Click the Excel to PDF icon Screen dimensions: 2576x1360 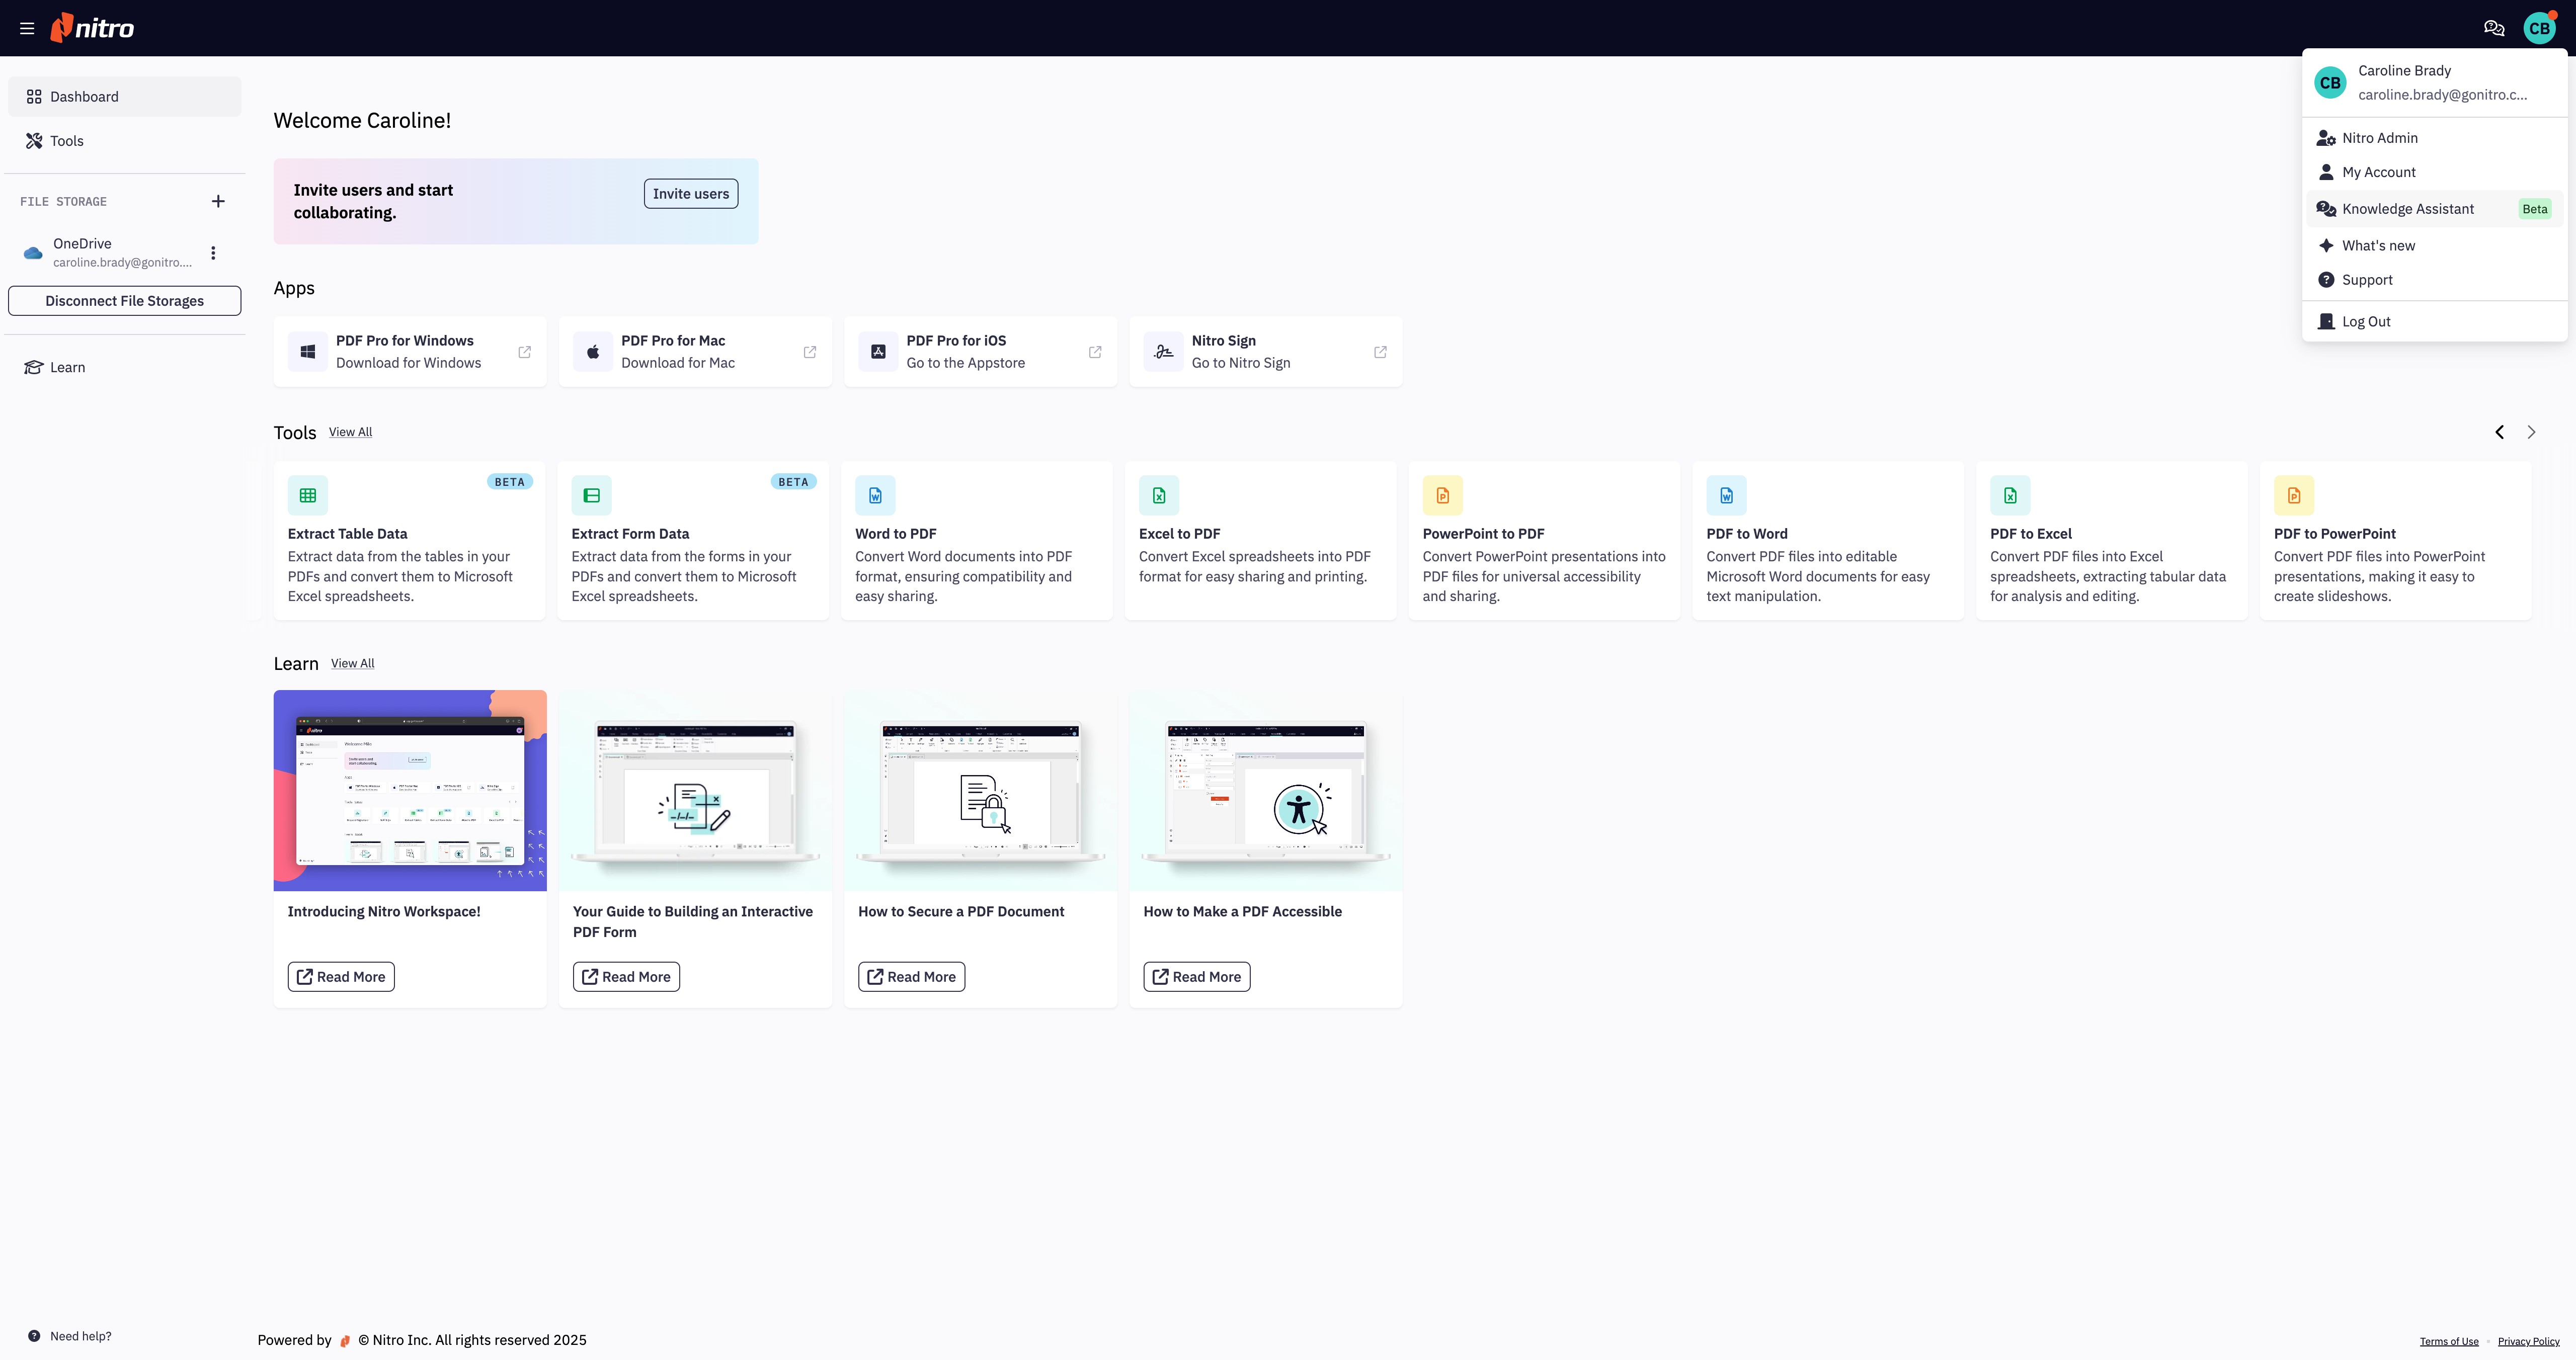1159,495
